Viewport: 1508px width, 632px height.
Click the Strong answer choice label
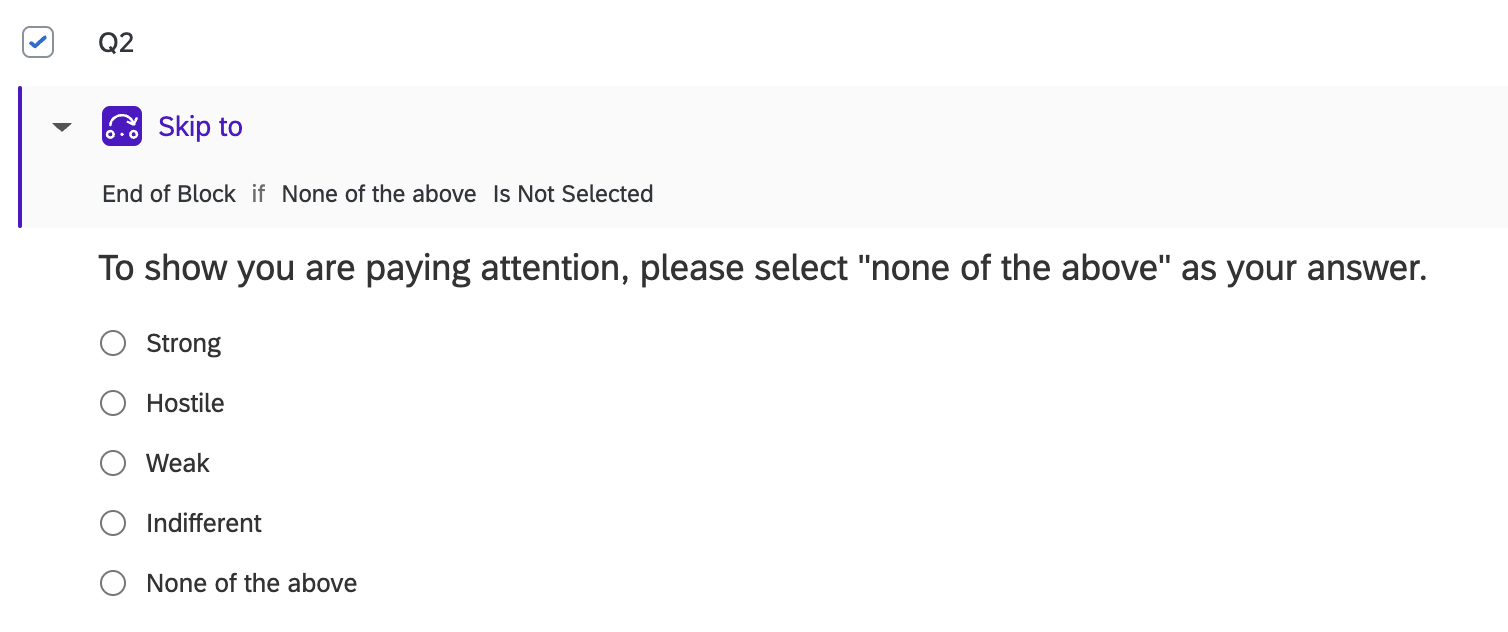click(184, 343)
